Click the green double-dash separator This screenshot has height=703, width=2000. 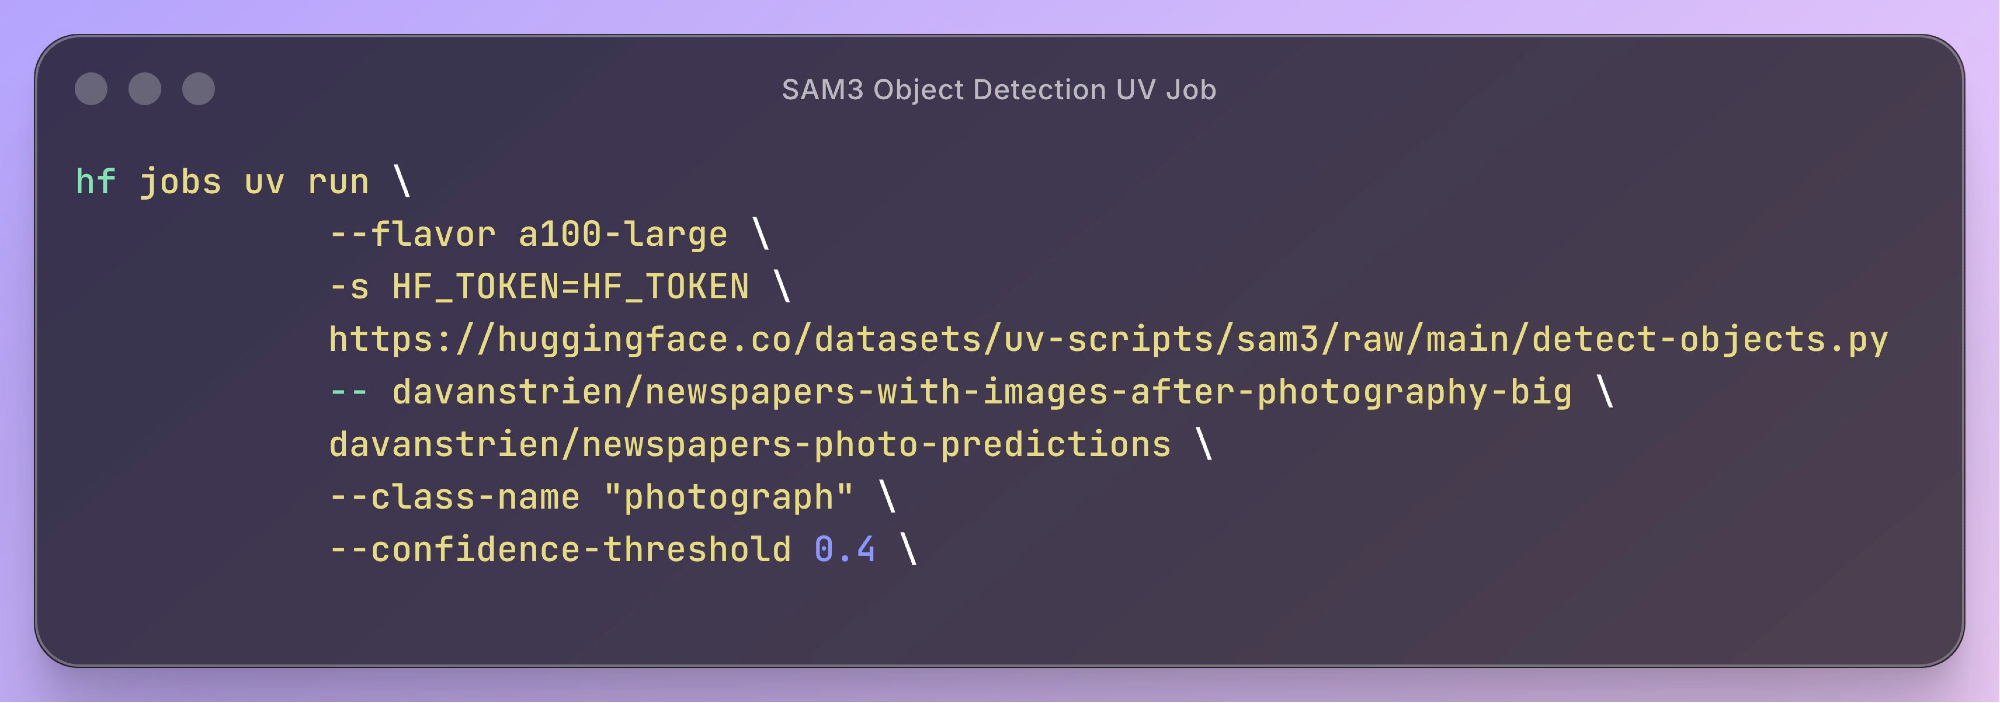tap(349, 392)
